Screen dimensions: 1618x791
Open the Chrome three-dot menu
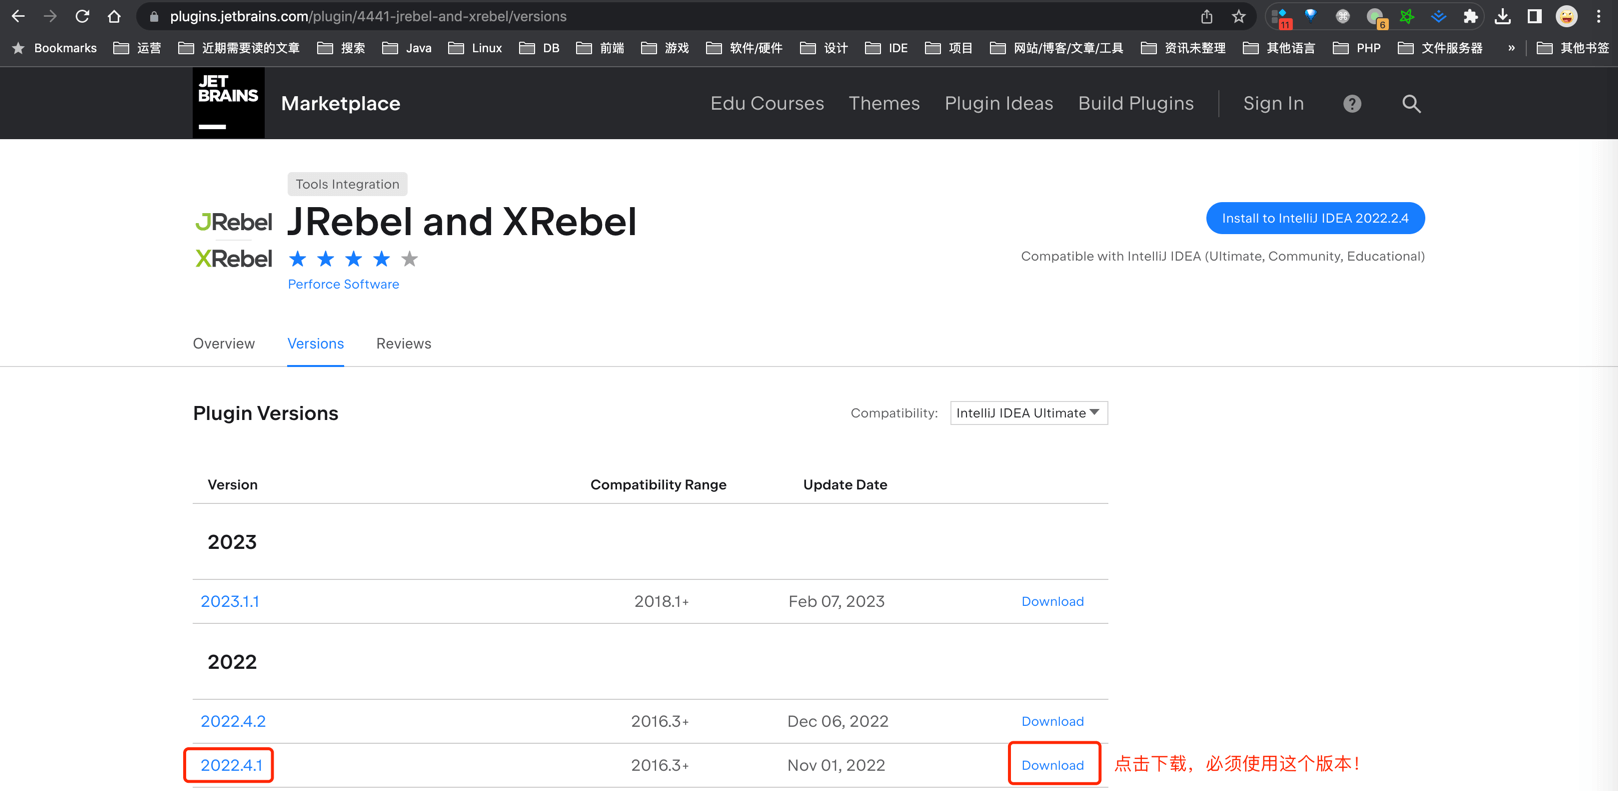1599,16
